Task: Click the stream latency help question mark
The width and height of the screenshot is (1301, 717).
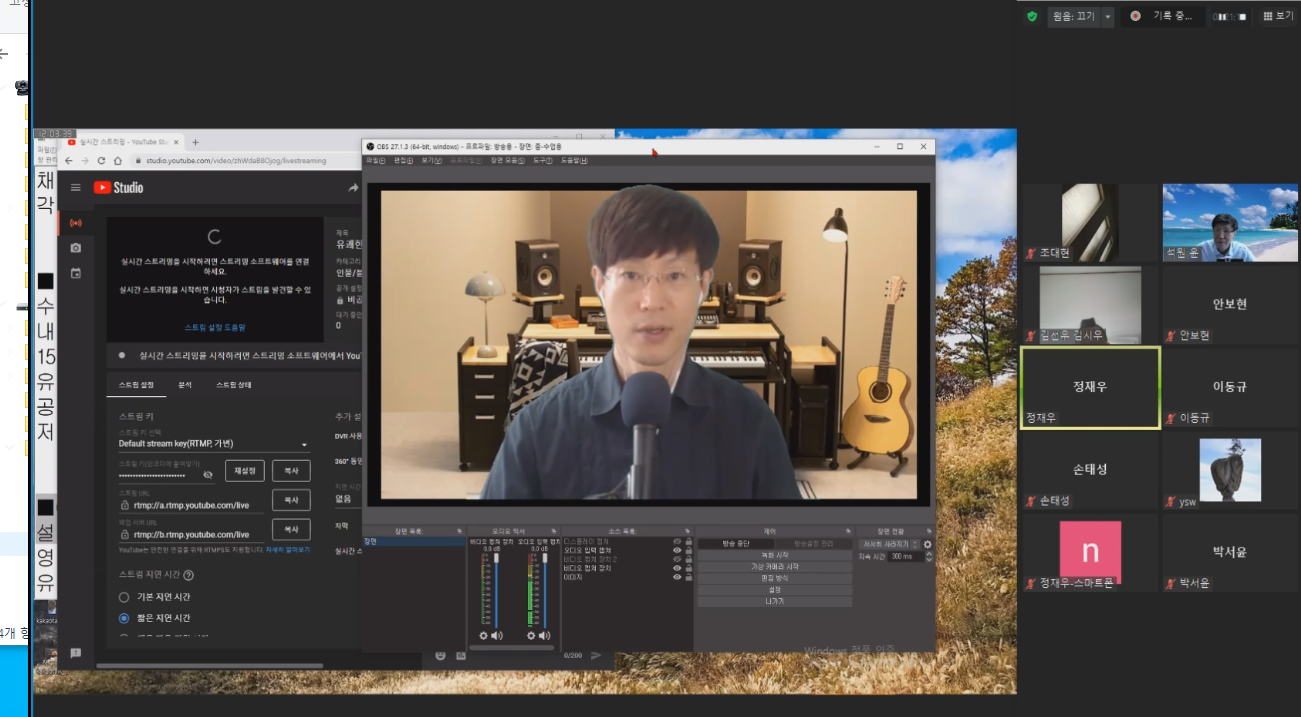Action: pos(188,575)
